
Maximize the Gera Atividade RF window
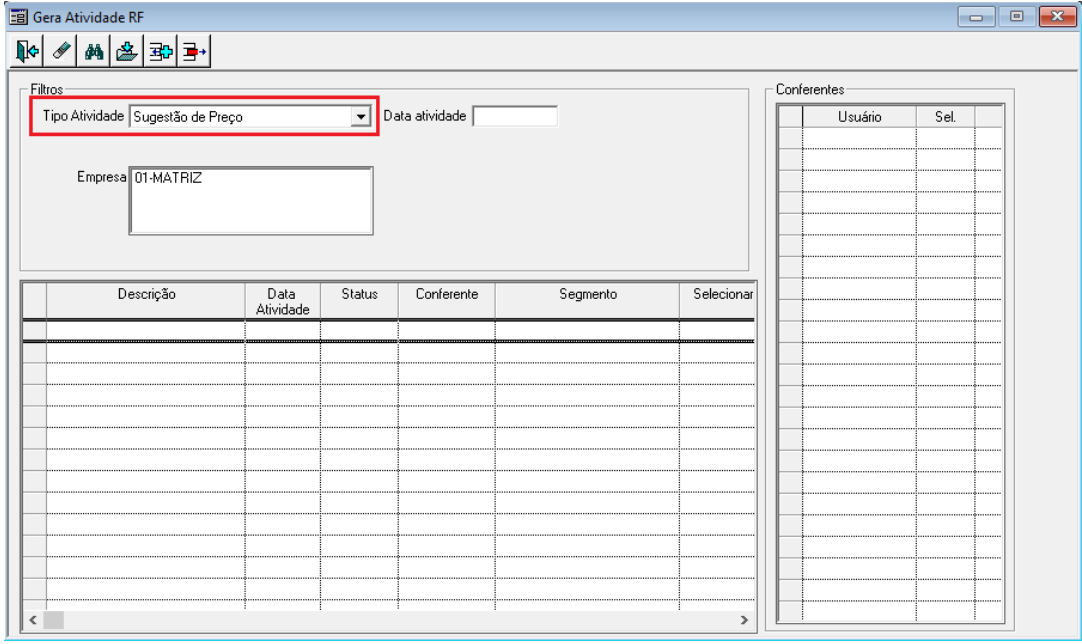(x=1016, y=17)
